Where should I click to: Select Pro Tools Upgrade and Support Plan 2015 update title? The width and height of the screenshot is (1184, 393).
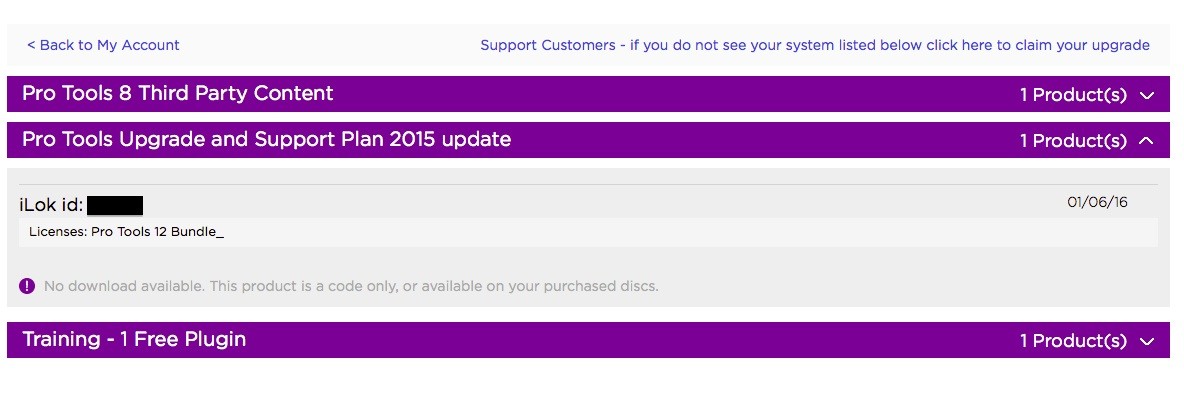(267, 140)
